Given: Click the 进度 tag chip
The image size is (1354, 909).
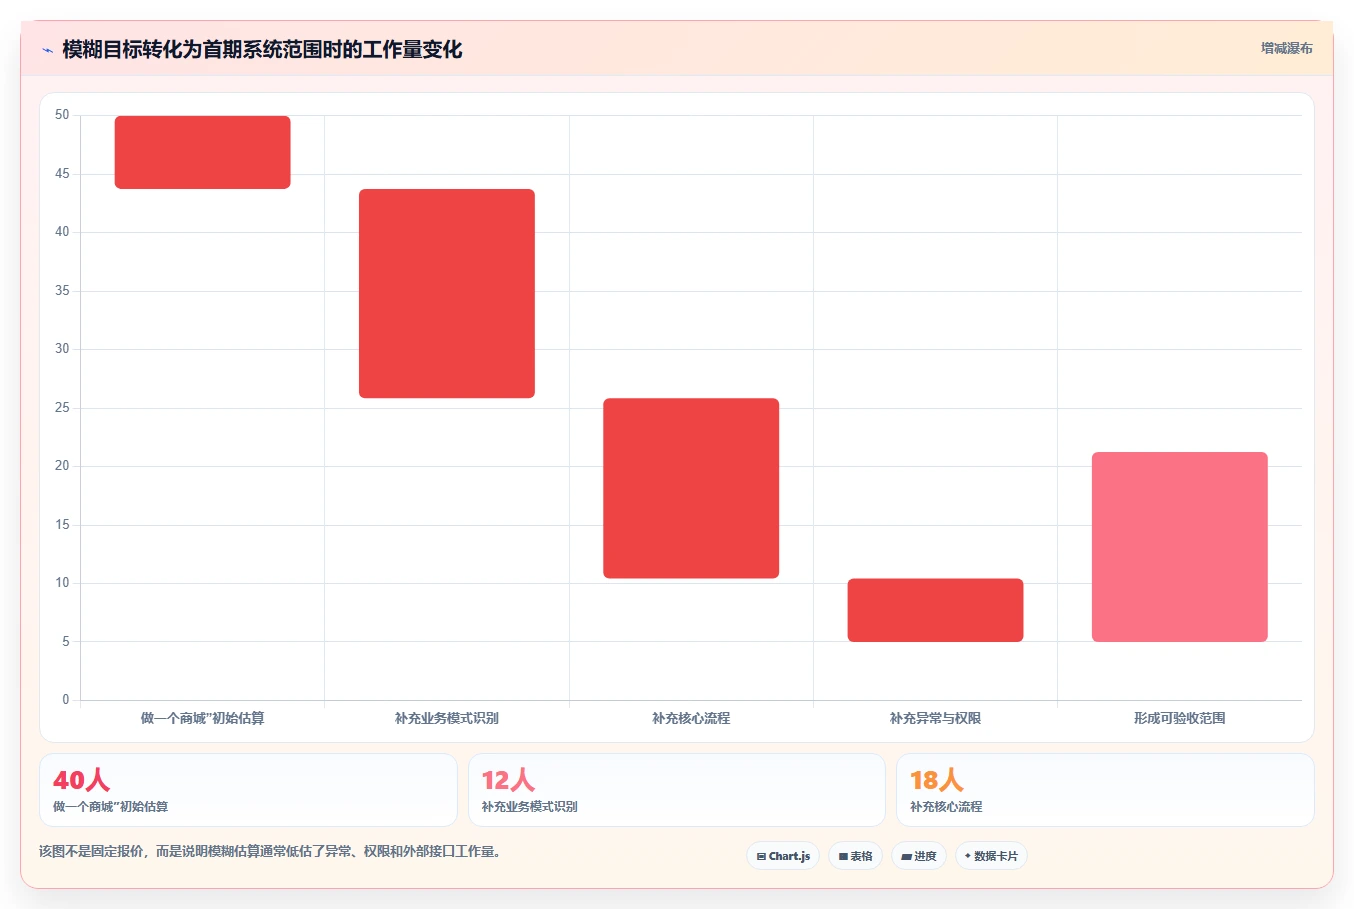Looking at the screenshot, I should (x=919, y=856).
